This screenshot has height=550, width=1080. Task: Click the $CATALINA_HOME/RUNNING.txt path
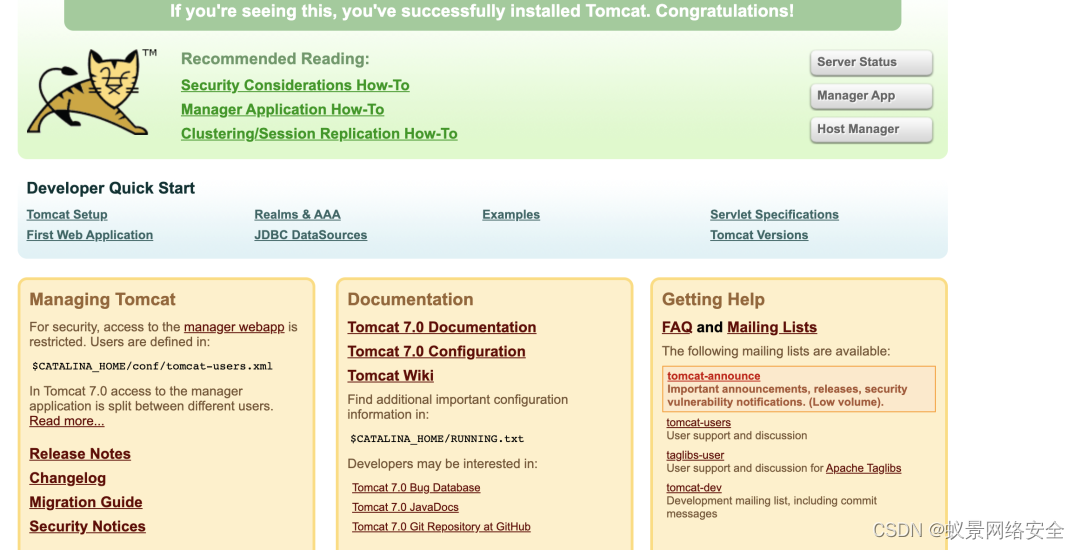(x=437, y=438)
